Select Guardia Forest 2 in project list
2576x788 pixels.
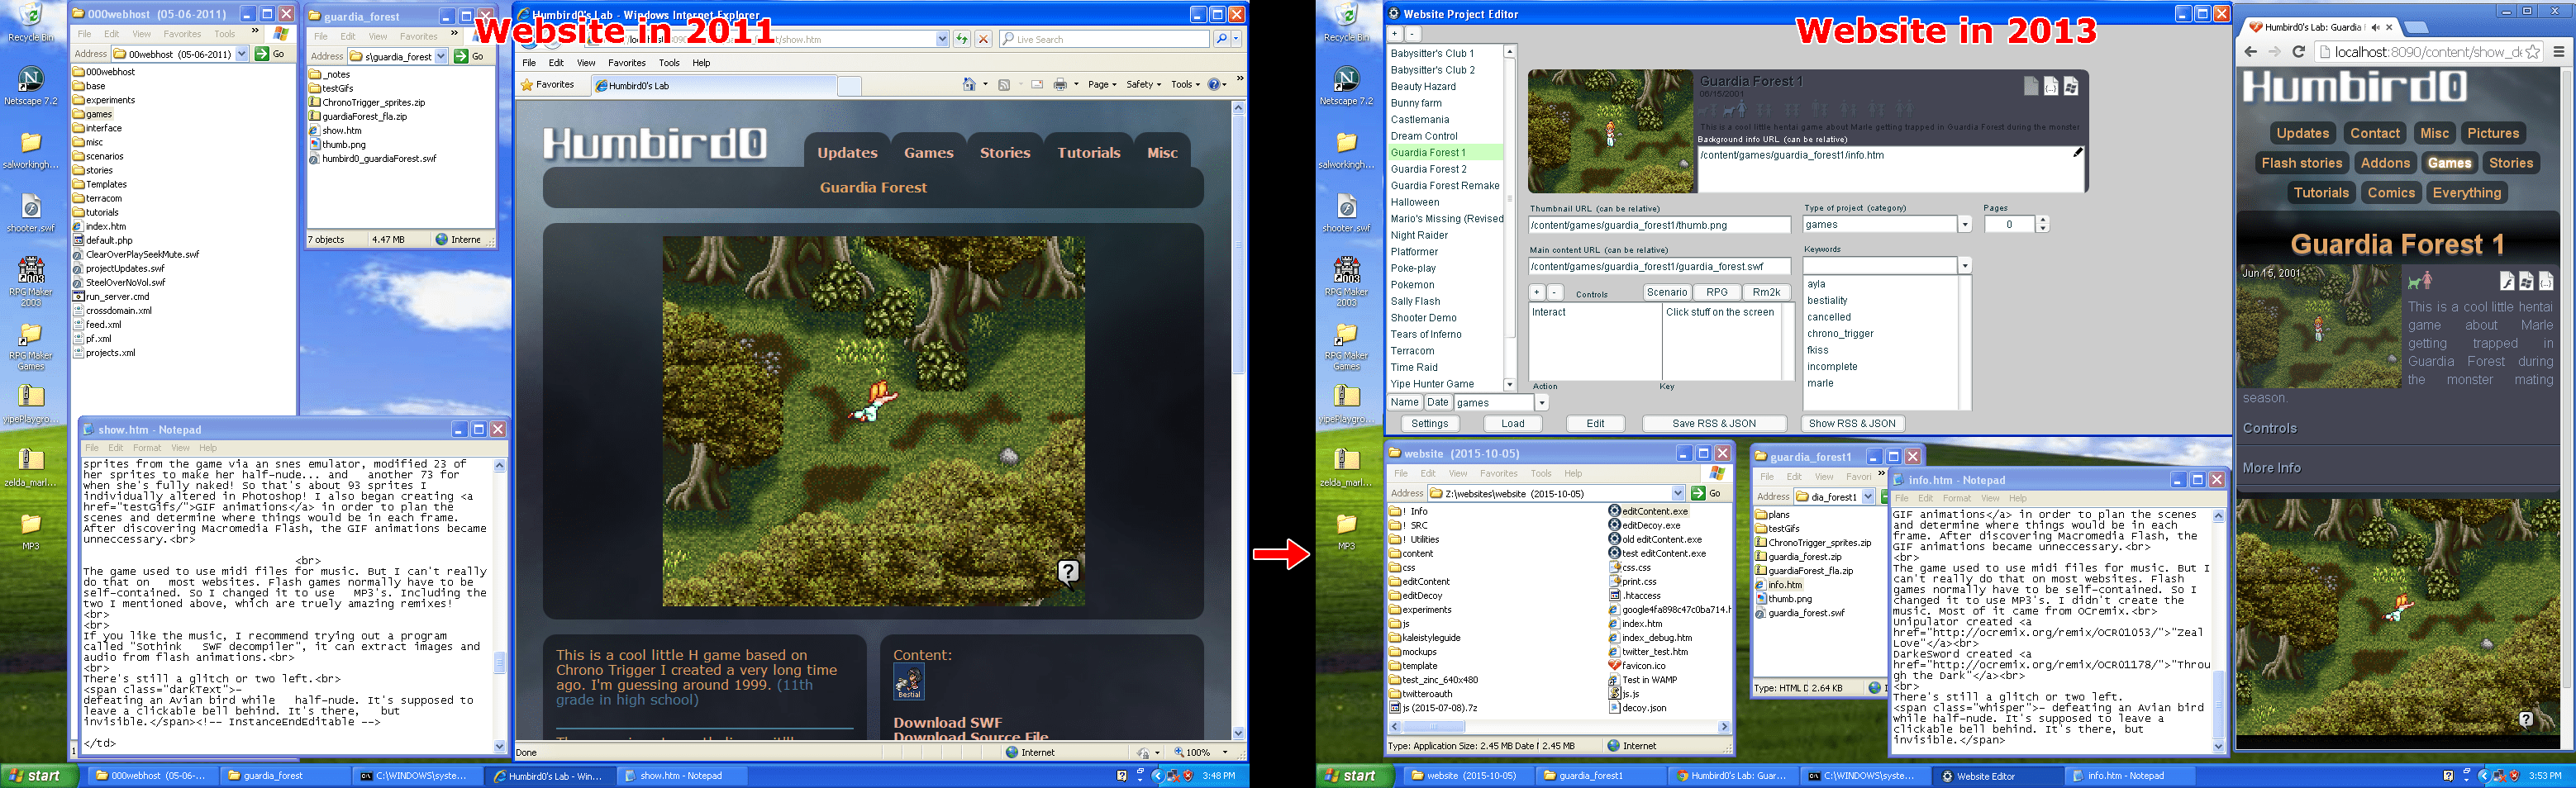(x=1428, y=169)
